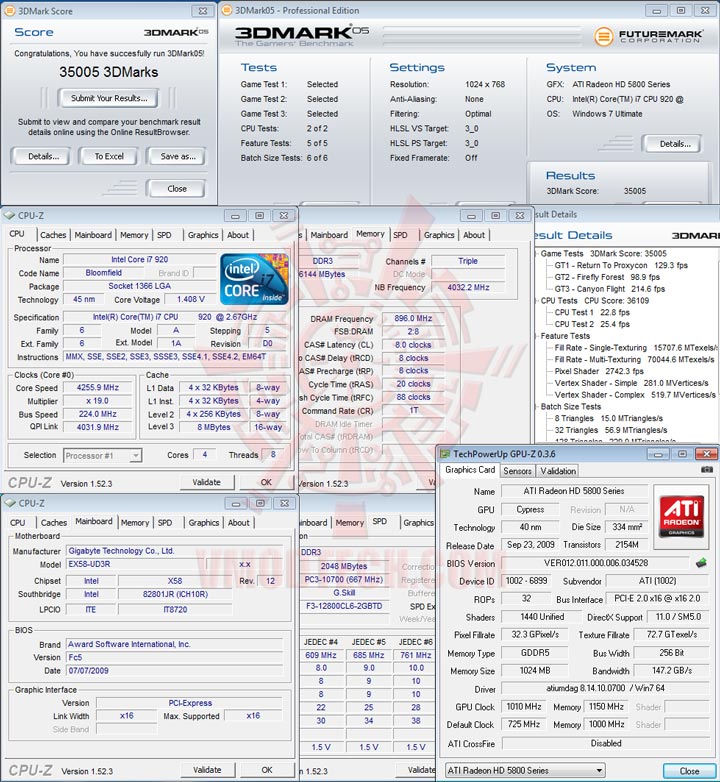Click the Close button in GPU-Z
Viewport: 720px width, 782px height.
(x=689, y=771)
